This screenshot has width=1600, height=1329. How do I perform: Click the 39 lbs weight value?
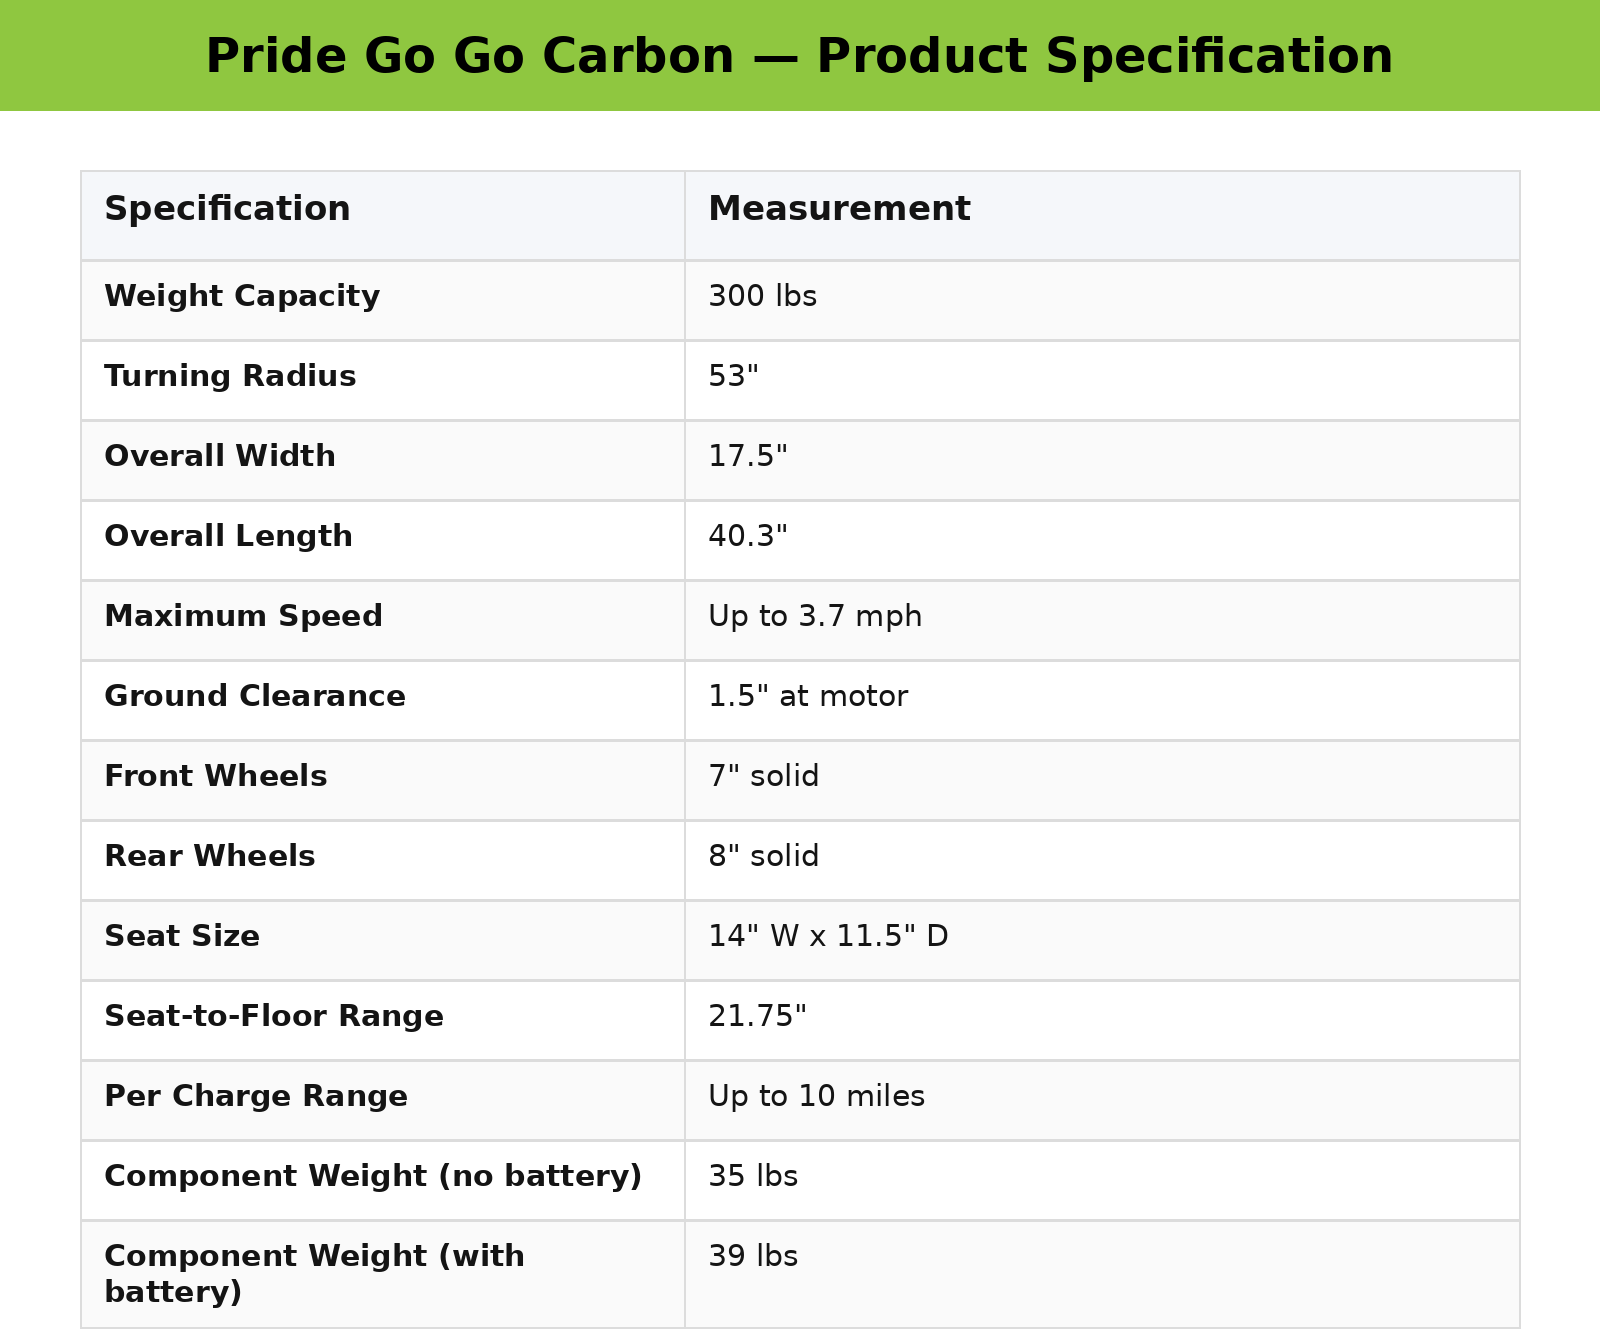[x=753, y=1257]
